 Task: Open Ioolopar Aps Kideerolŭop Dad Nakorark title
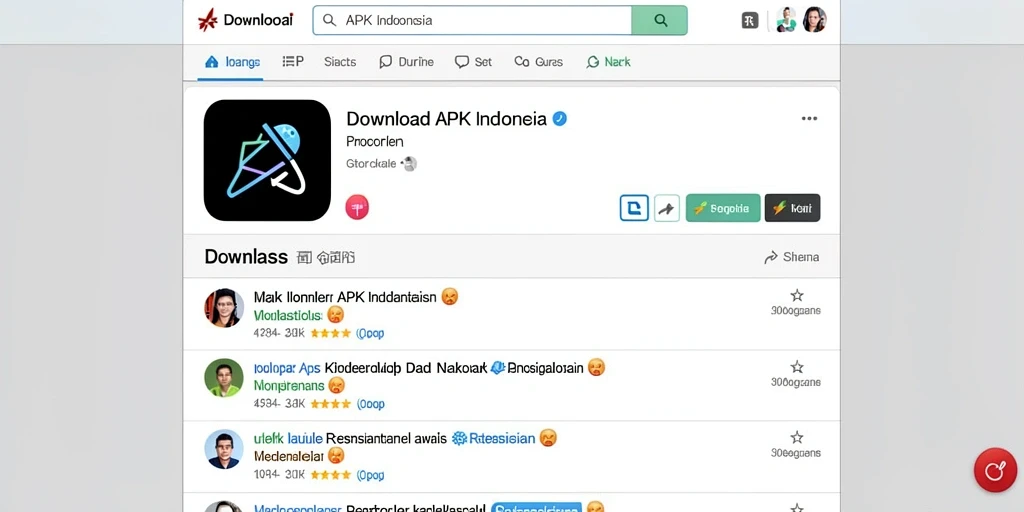(370, 368)
